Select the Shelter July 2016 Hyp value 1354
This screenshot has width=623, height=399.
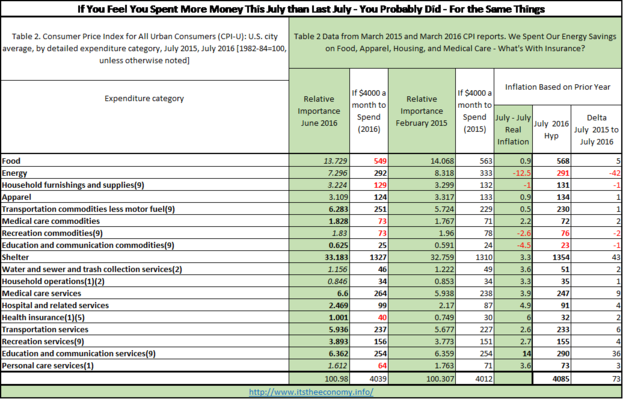[561, 257]
